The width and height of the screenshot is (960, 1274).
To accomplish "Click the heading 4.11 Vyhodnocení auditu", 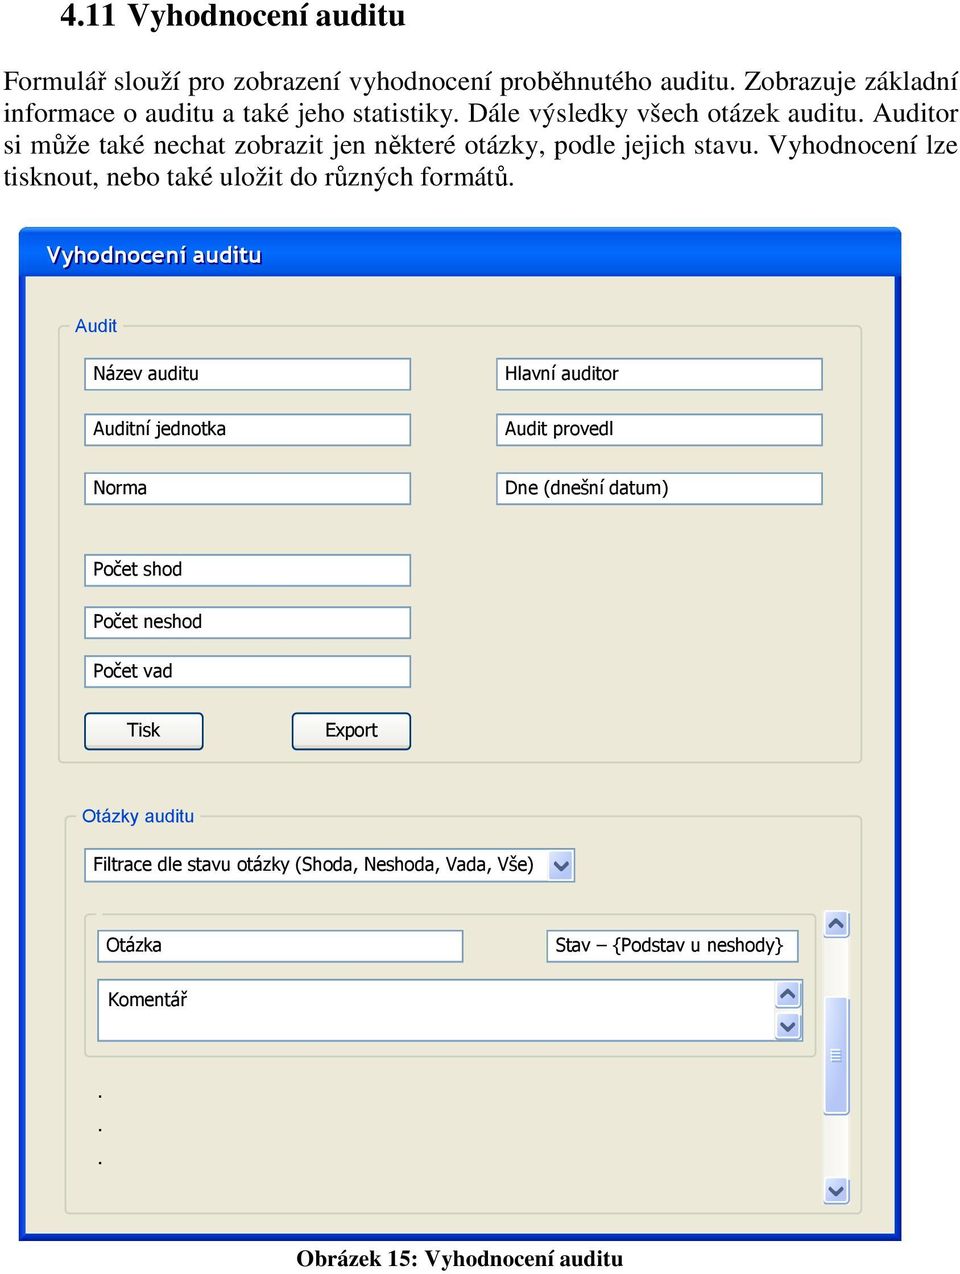I will 233,16.
